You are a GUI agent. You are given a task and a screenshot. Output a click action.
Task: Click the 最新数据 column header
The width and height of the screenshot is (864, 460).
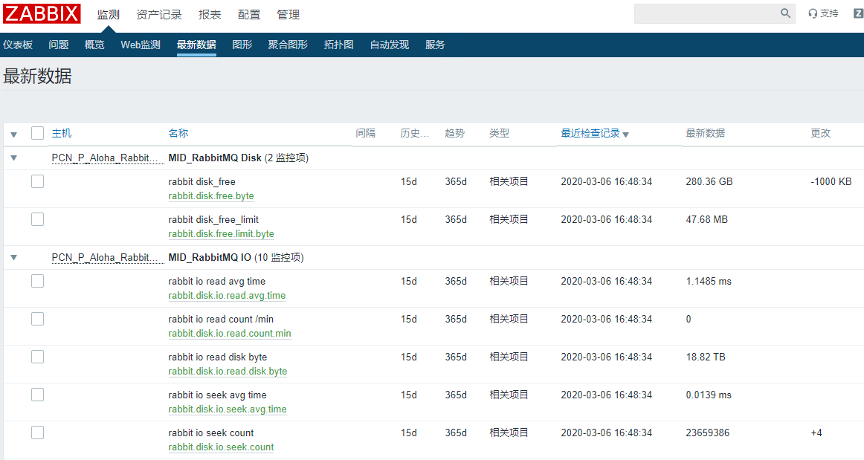(x=705, y=133)
